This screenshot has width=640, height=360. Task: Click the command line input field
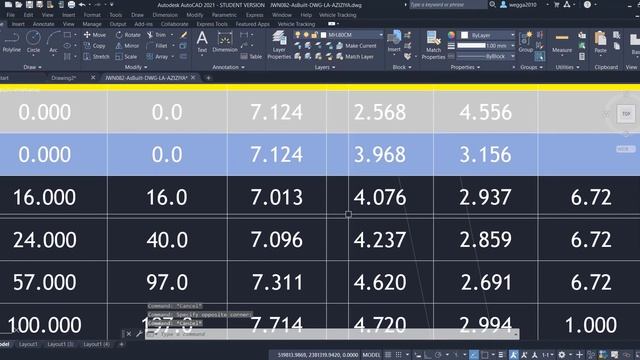333,334
